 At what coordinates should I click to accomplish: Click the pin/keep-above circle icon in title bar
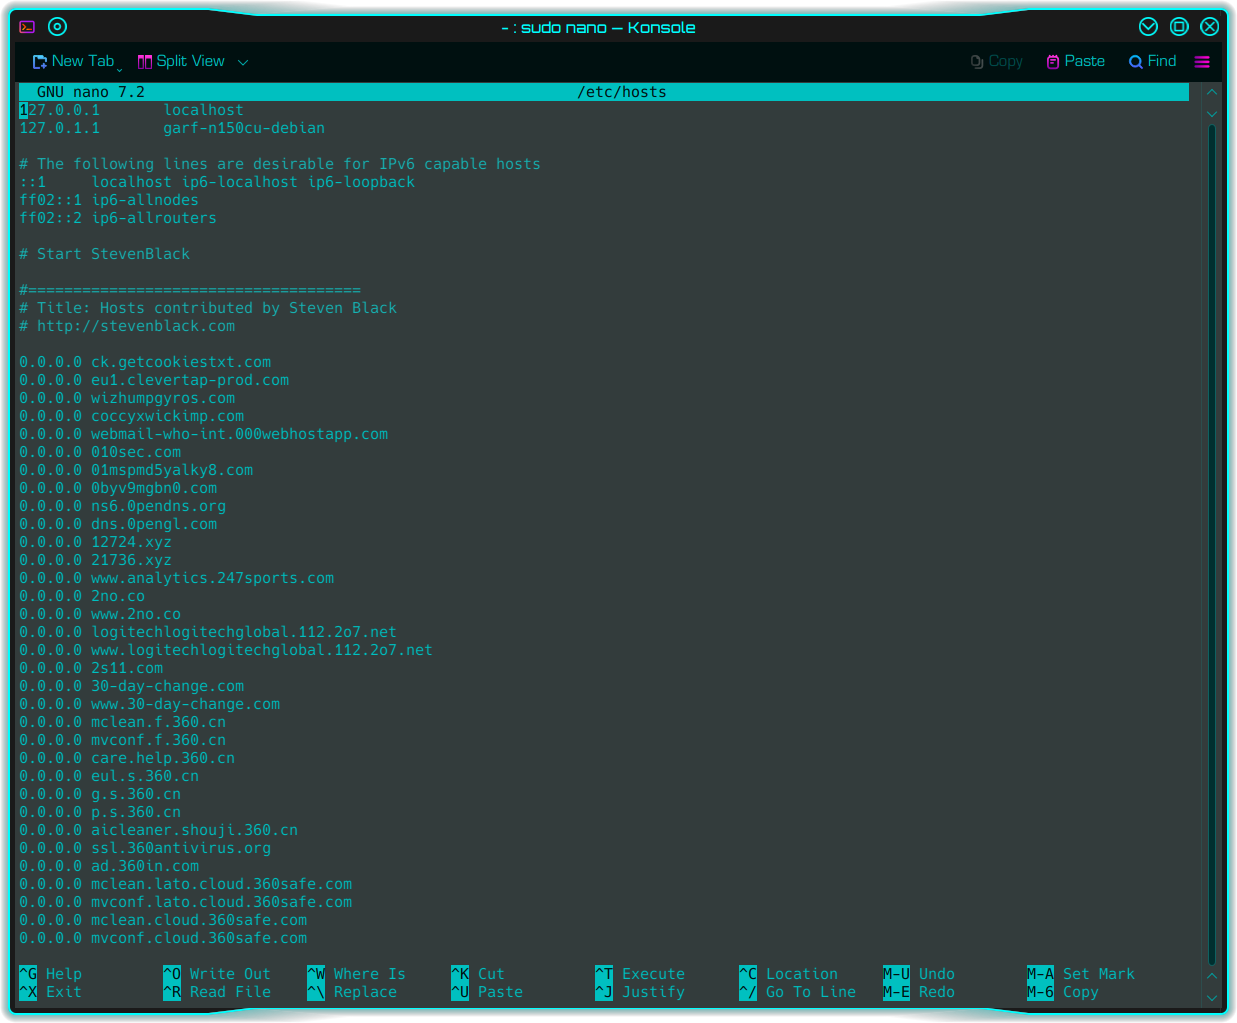click(x=58, y=27)
